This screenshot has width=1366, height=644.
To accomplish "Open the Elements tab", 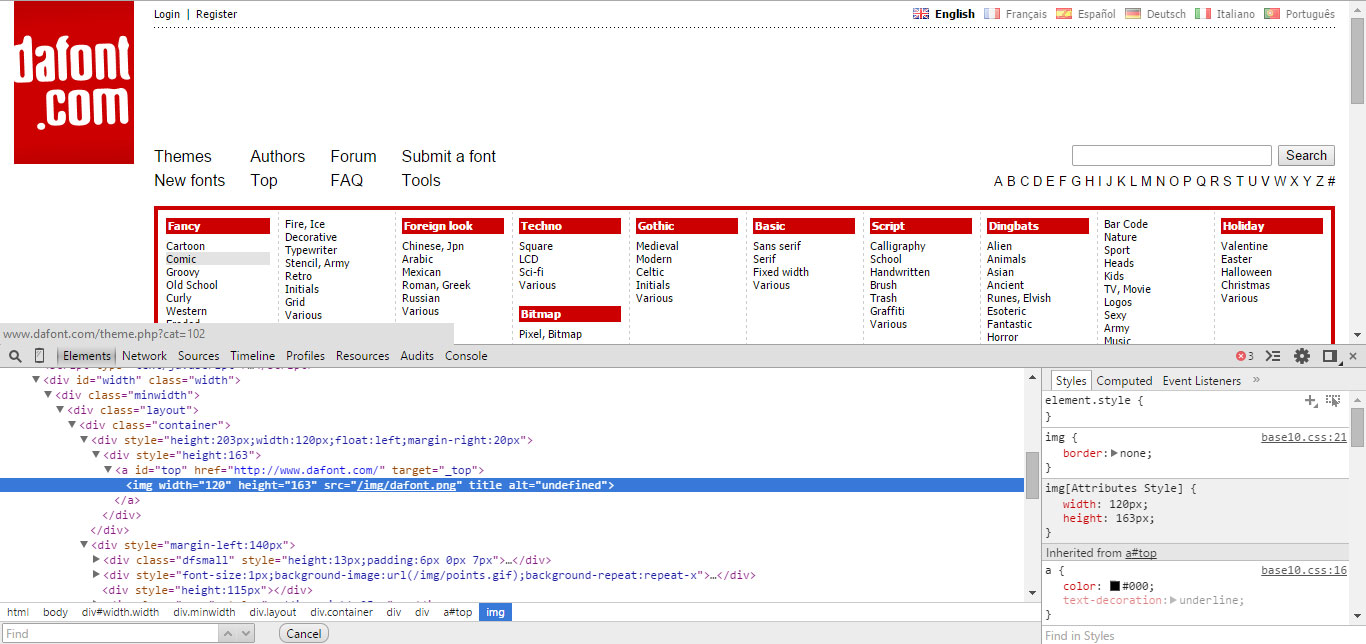I will coord(86,356).
